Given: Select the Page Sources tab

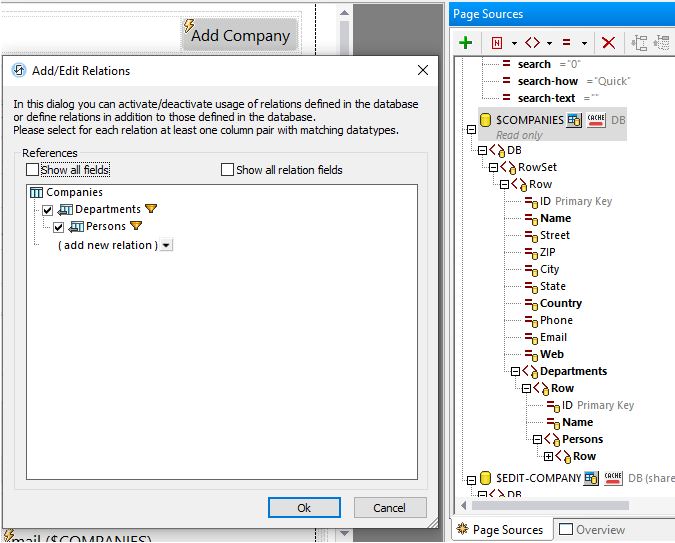Looking at the screenshot, I should pos(500,530).
